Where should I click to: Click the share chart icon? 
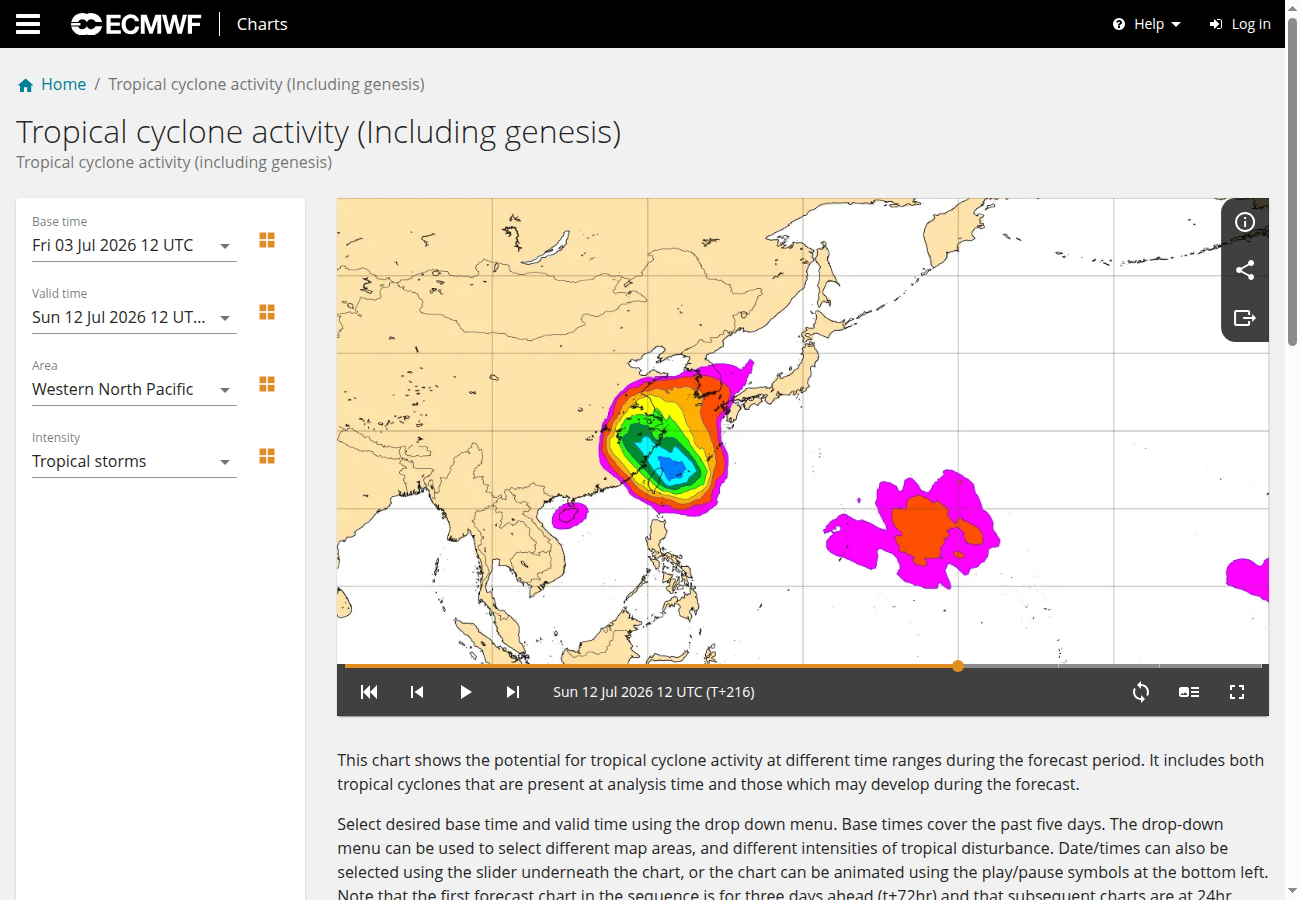click(1245, 270)
